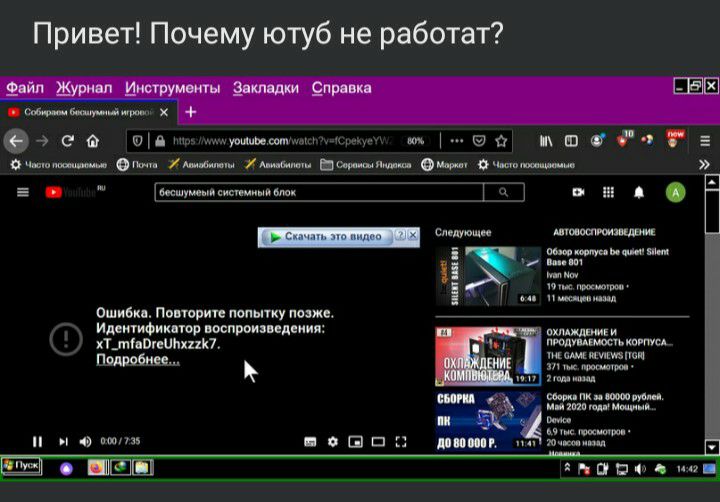Open the Маркет bookmark
Viewport: 720px width, 502px height.
pyautogui.click(x=444, y=164)
